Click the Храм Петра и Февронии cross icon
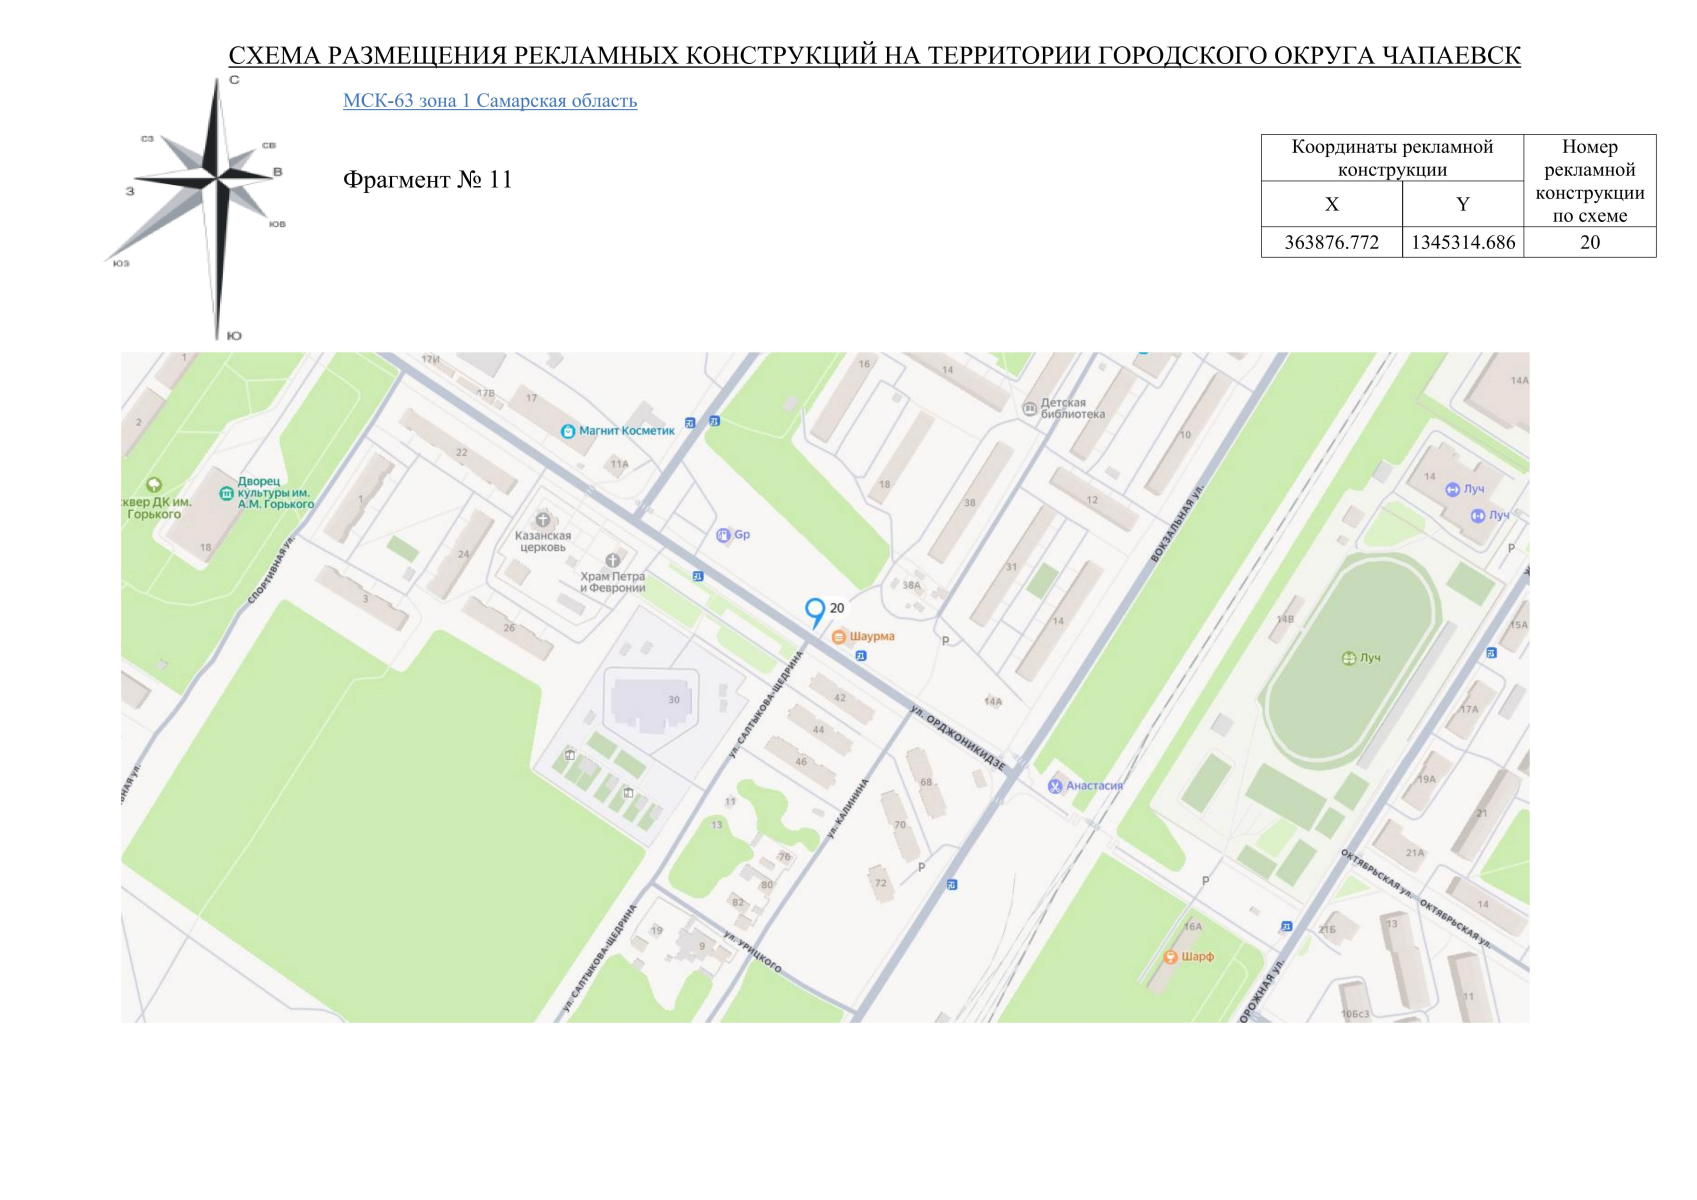The height and width of the screenshot is (1200, 1697). click(x=613, y=560)
